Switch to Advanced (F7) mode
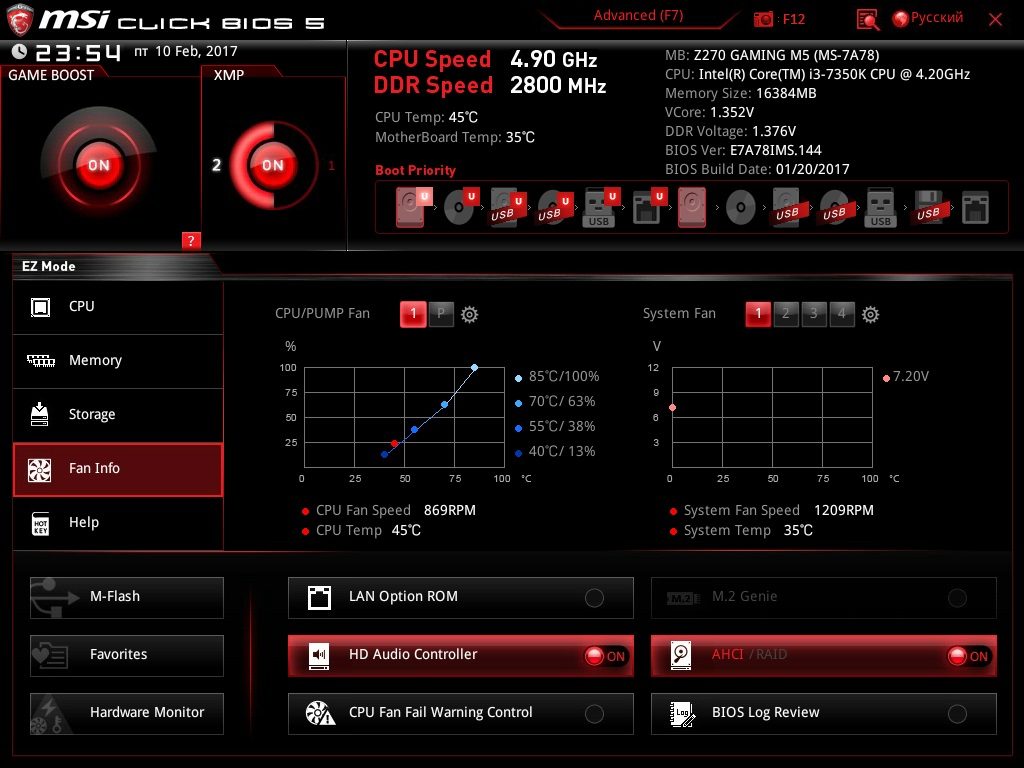Viewport: 1024px width, 768px height. click(638, 16)
